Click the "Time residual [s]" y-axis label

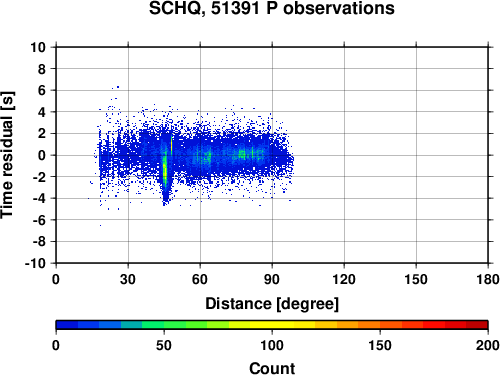tap(7, 155)
